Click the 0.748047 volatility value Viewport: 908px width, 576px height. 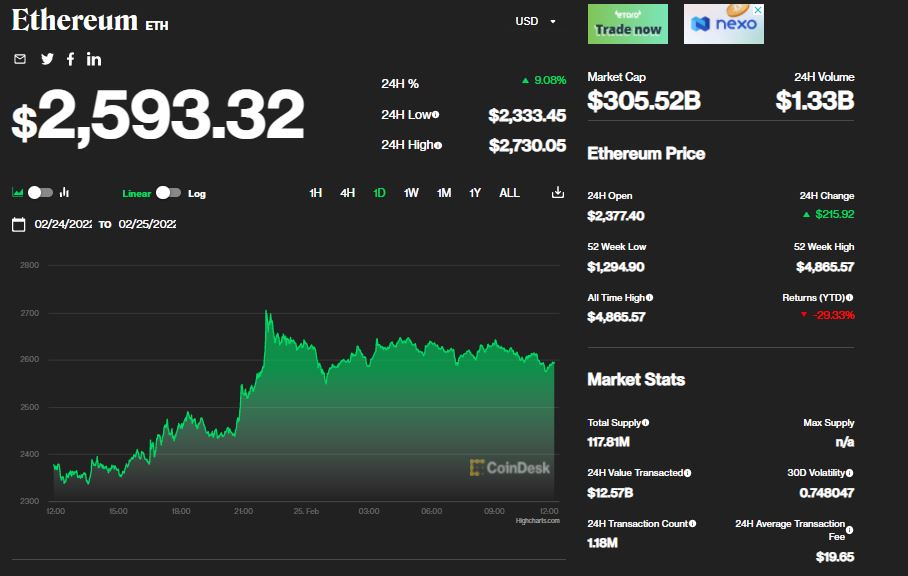(x=826, y=493)
